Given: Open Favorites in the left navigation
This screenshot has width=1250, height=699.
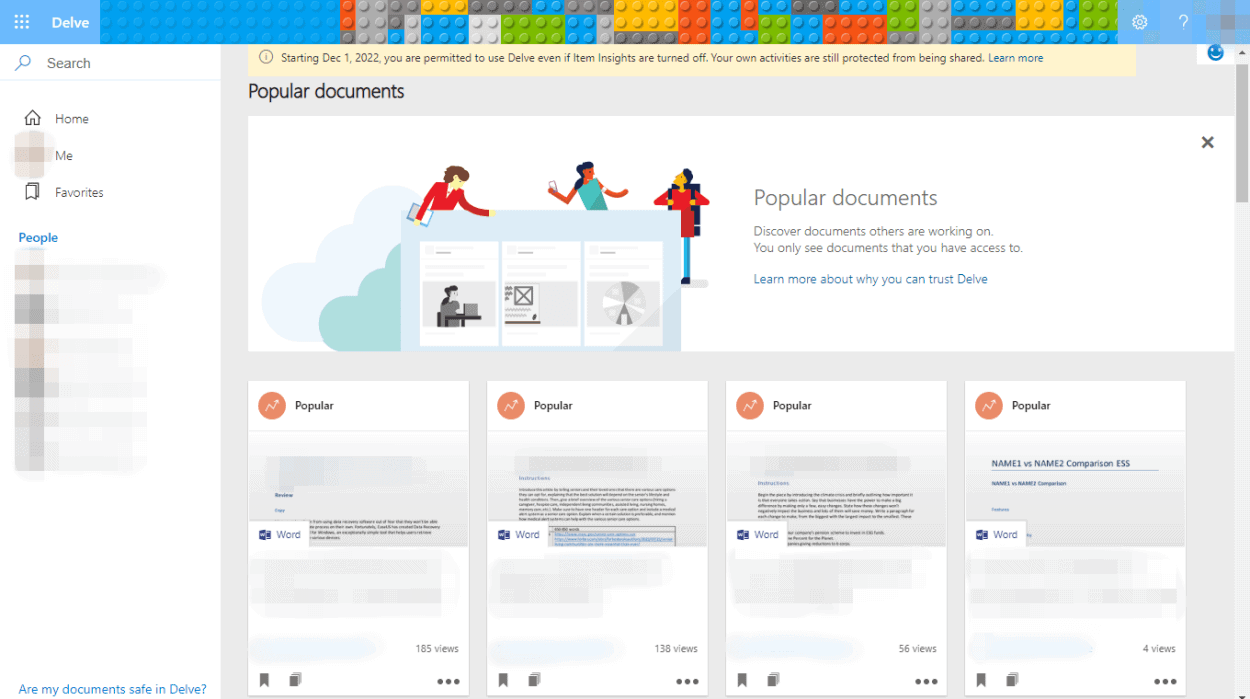Looking at the screenshot, I should point(78,192).
